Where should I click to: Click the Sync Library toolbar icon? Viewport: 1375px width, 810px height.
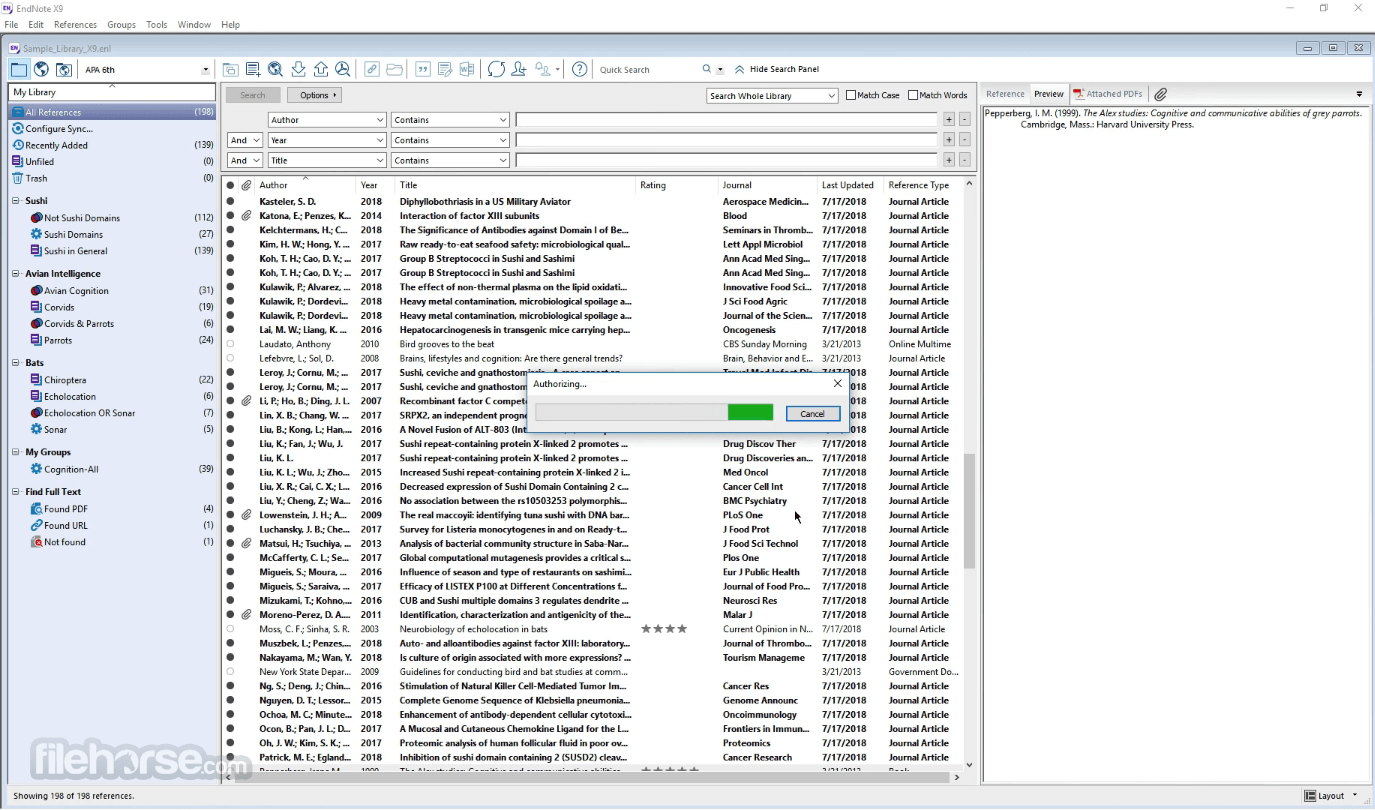(496, 69)
